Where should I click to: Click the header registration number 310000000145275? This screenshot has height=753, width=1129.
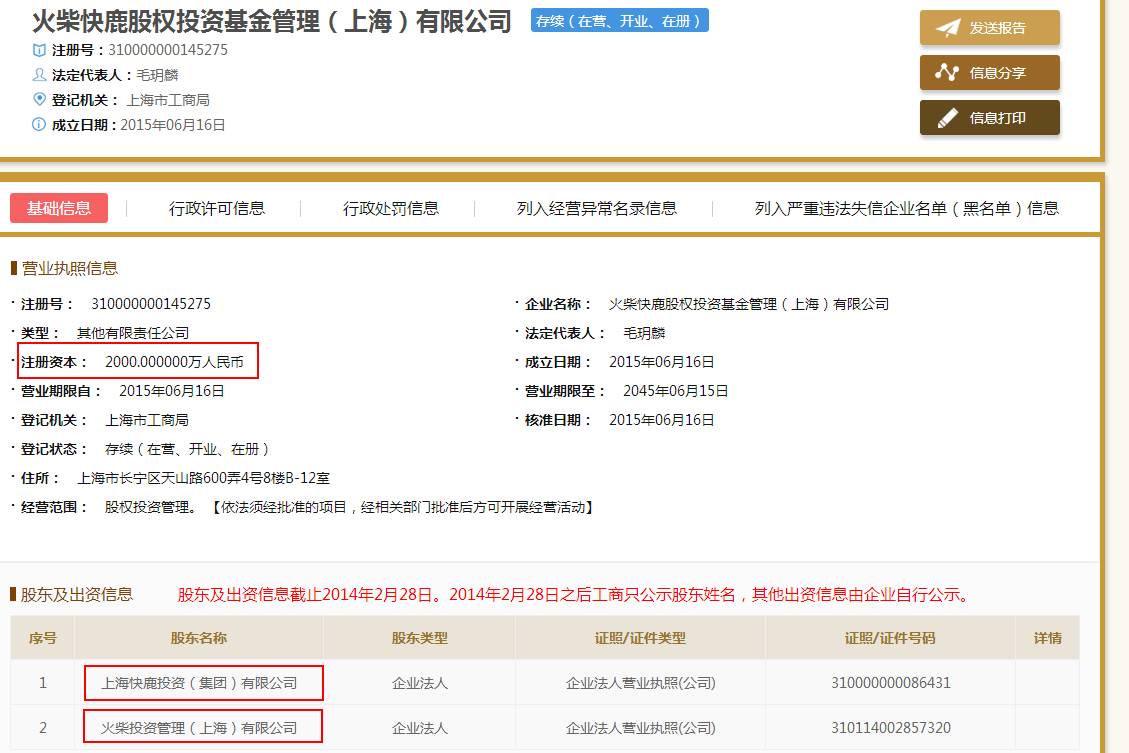click(168, 50)
